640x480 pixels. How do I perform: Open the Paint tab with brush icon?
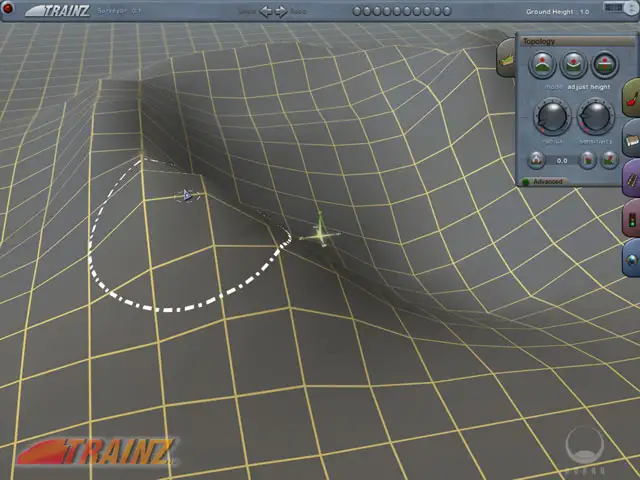click(632, 98)
